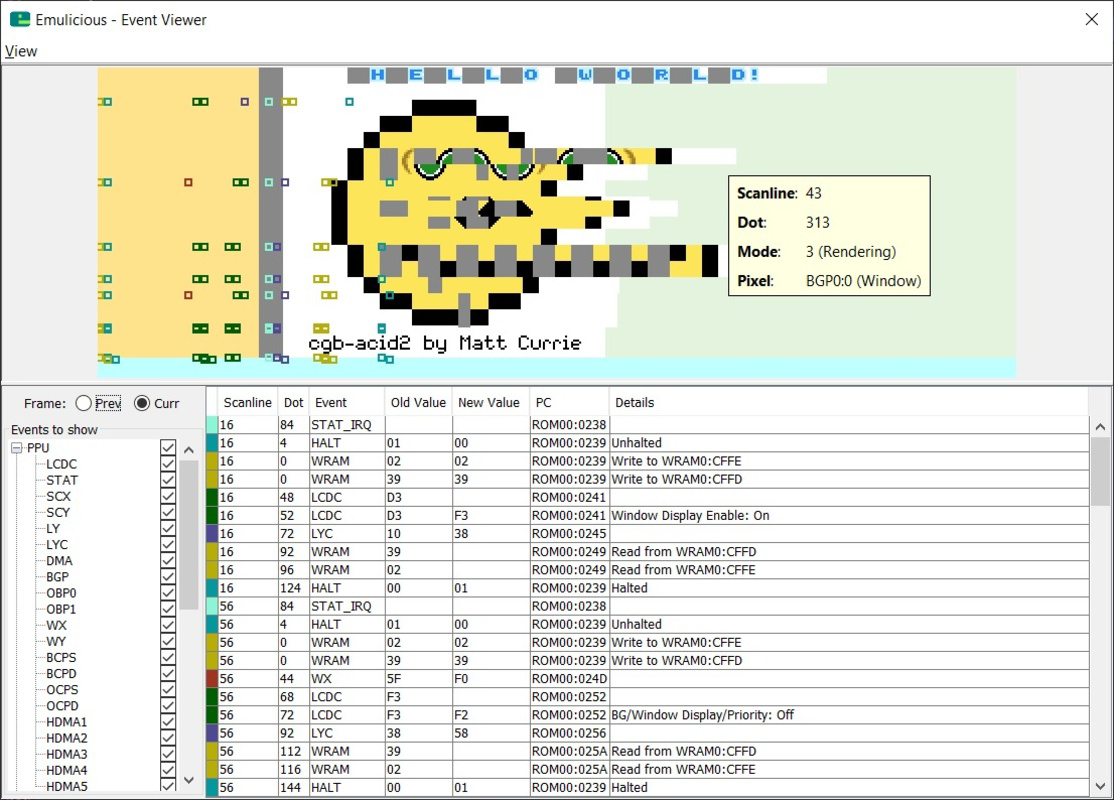Click the event table scrollbar thumb
Screen dimensions: 1114x800
(x=1100, y=472)
